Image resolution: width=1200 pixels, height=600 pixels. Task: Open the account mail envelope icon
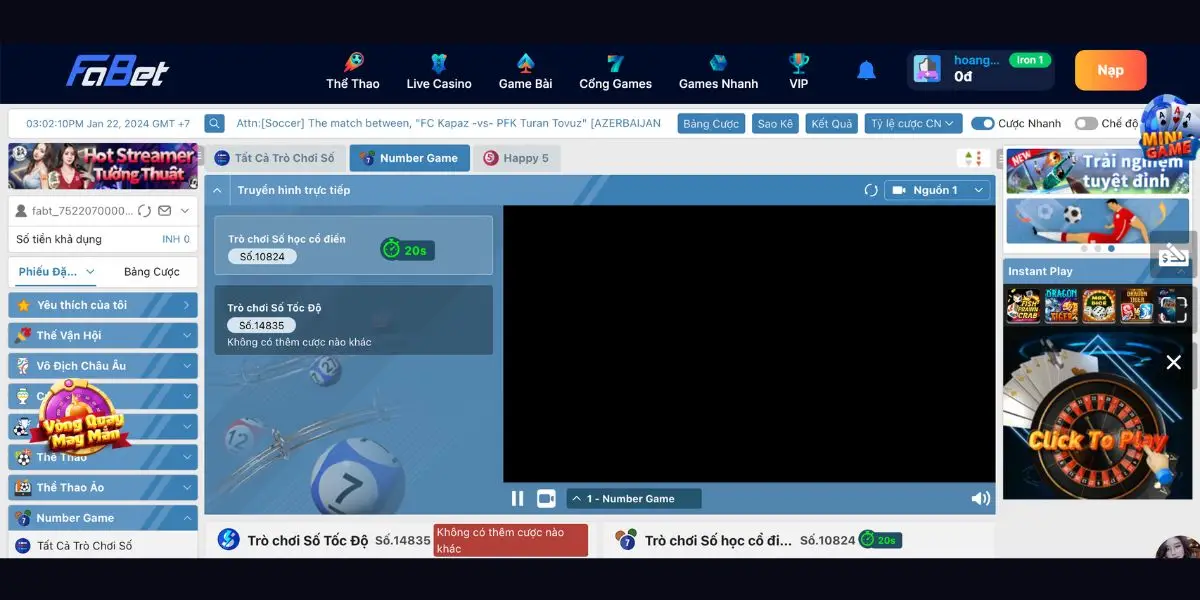click(x=165, y=211)
